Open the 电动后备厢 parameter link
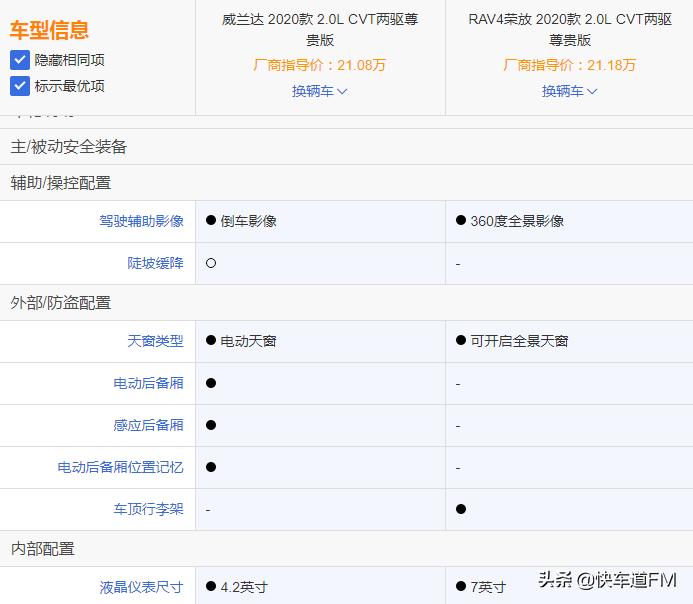This screenshot has height=604, width=693. click(148, 383)
